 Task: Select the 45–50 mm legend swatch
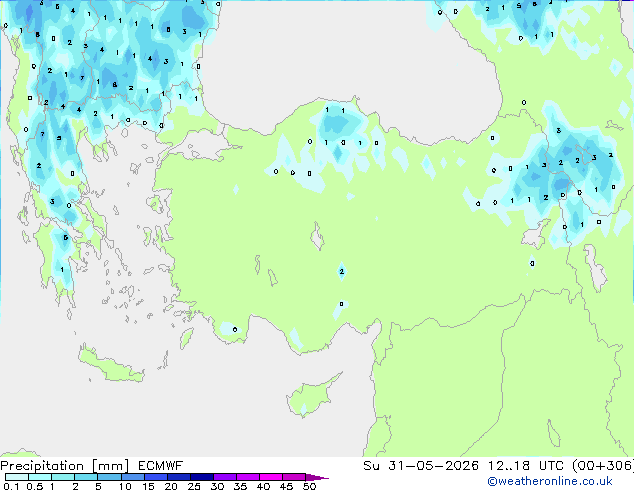click(294, 477)
